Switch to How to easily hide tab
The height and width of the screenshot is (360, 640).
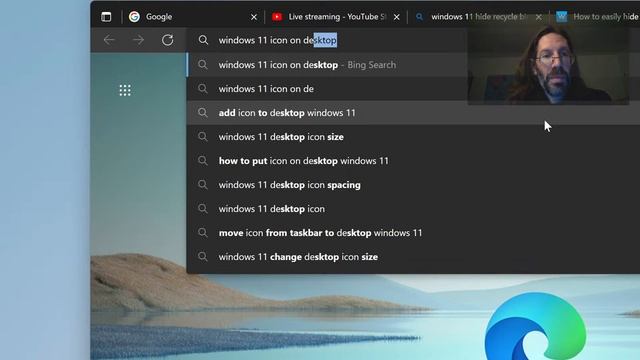(x=596, y=17)
